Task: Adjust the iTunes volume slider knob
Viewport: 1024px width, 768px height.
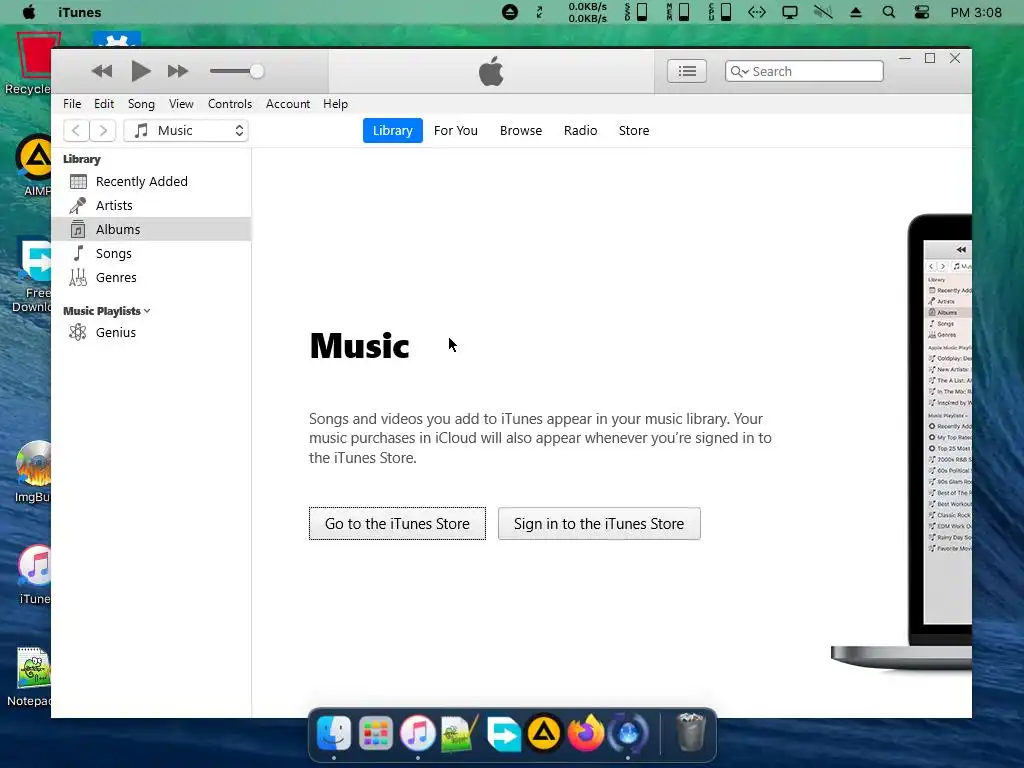Action: point(257,71)
